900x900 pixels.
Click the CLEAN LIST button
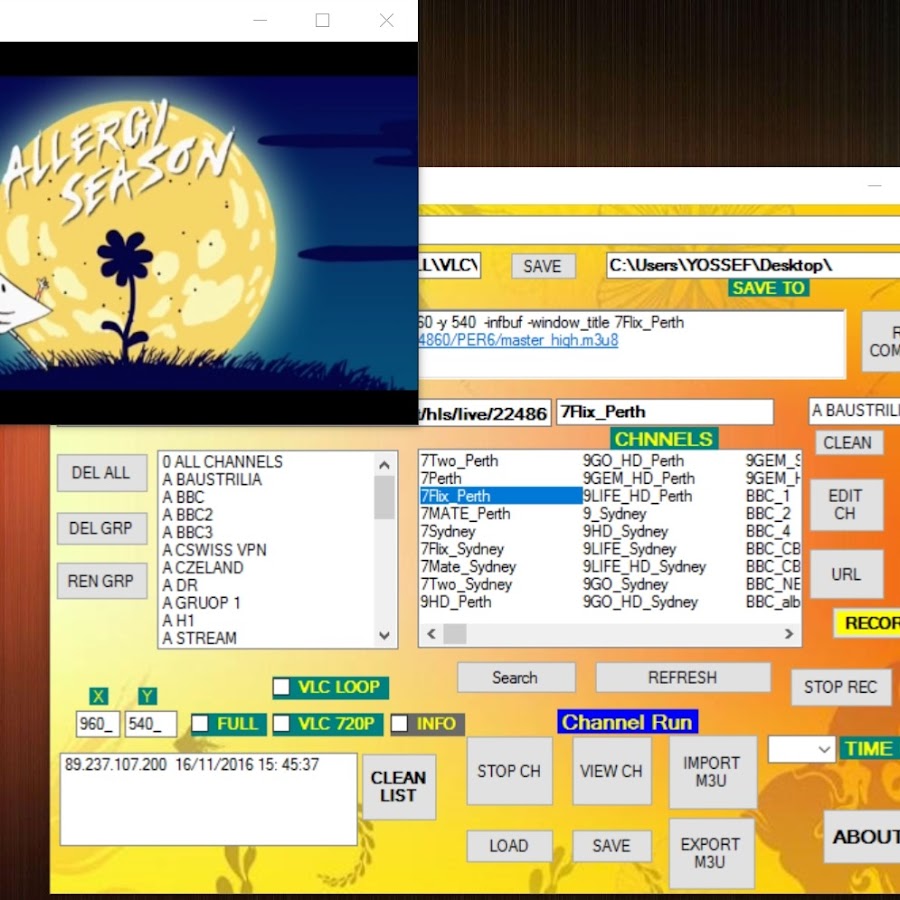[x=399, y=787]
